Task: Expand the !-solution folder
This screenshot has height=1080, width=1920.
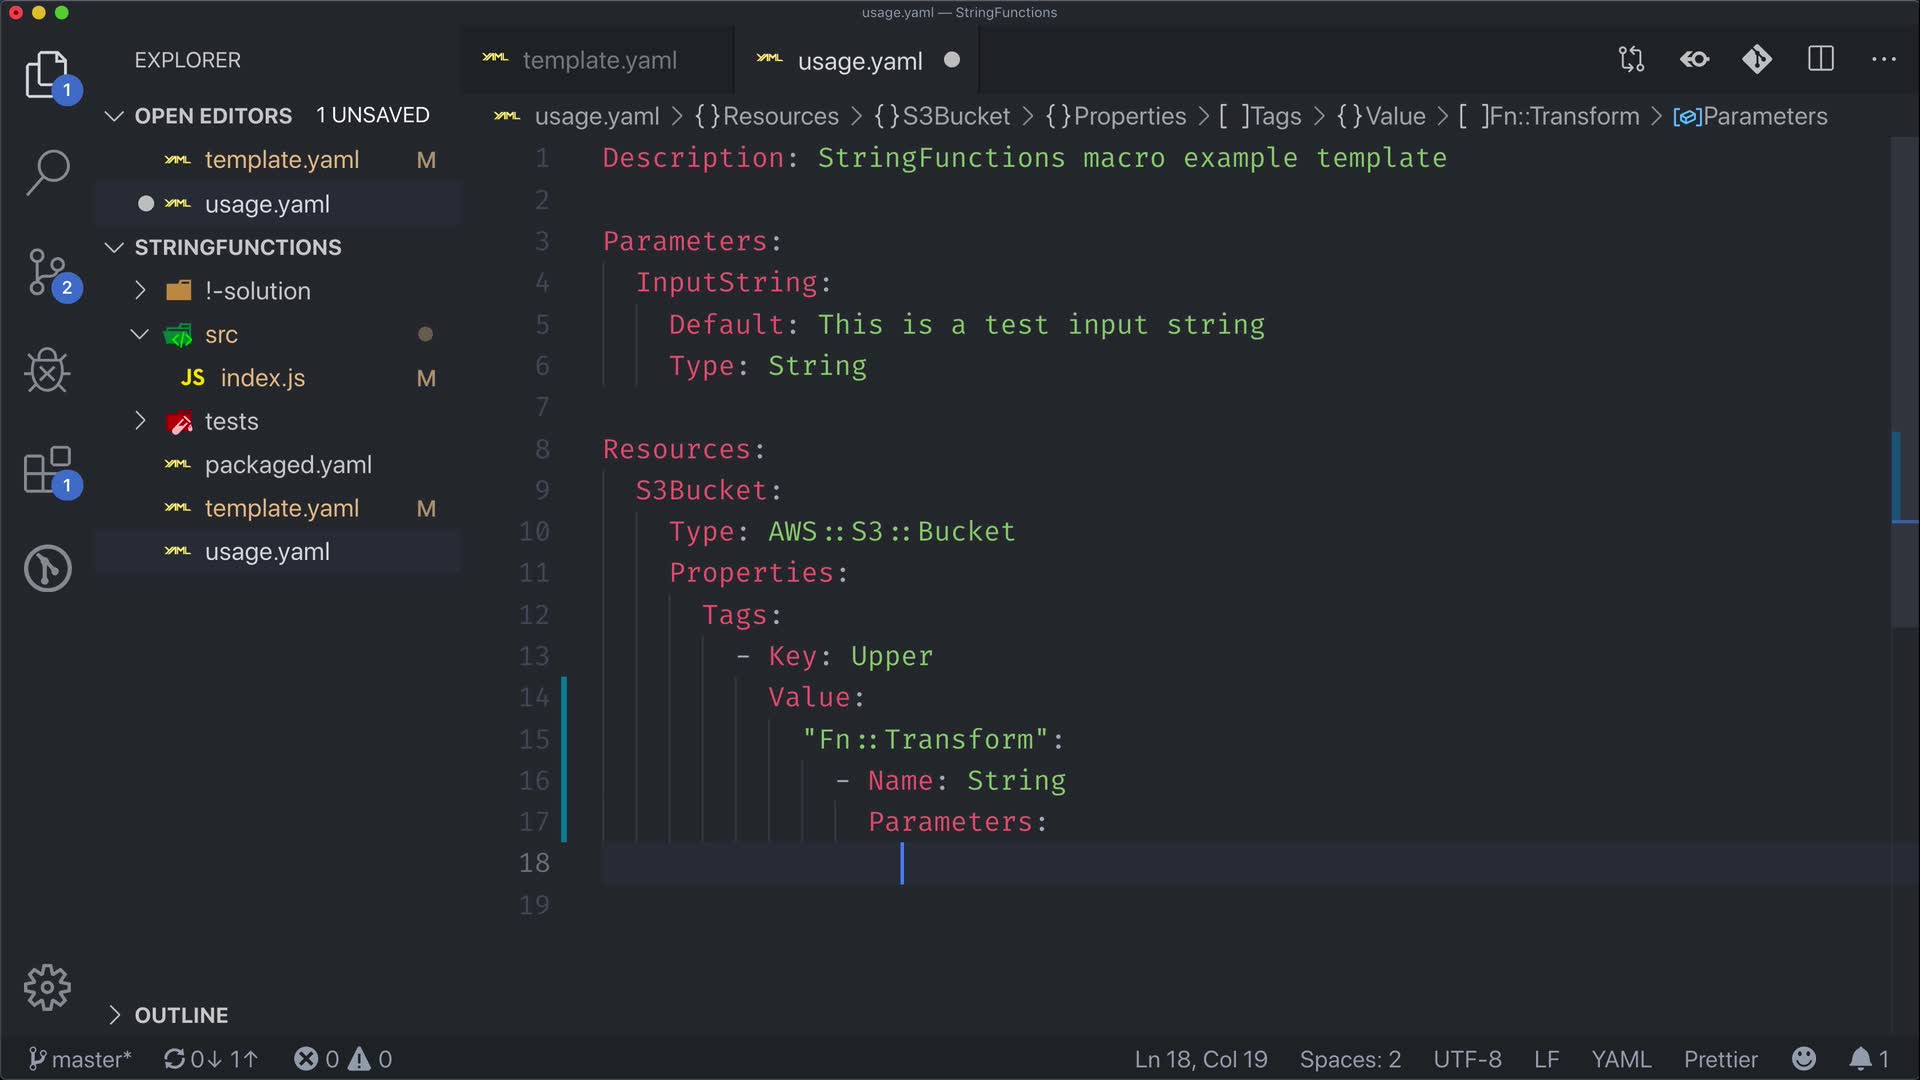Action: tap(140, 291)
